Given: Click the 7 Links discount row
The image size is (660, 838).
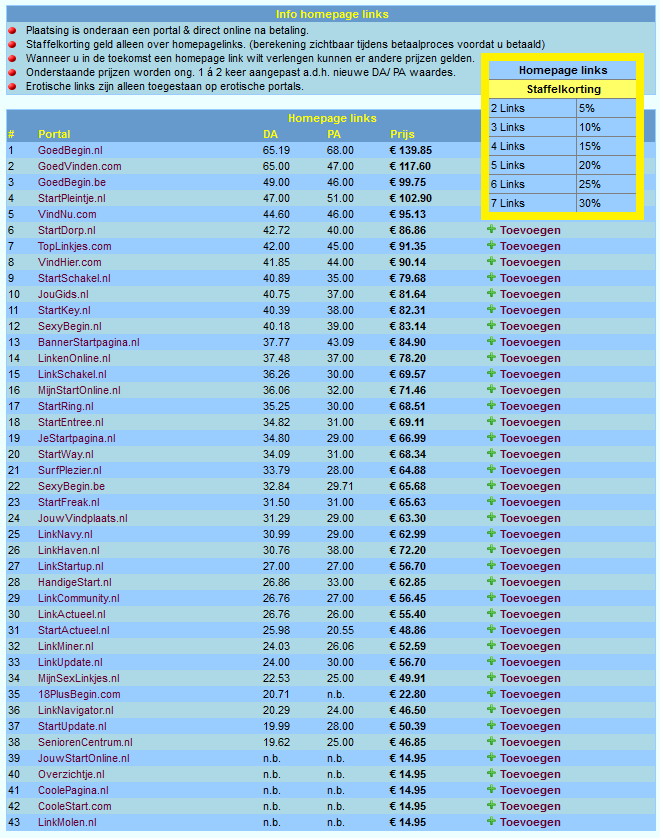Looking at the screenshot, I should [x=563, y=203].
